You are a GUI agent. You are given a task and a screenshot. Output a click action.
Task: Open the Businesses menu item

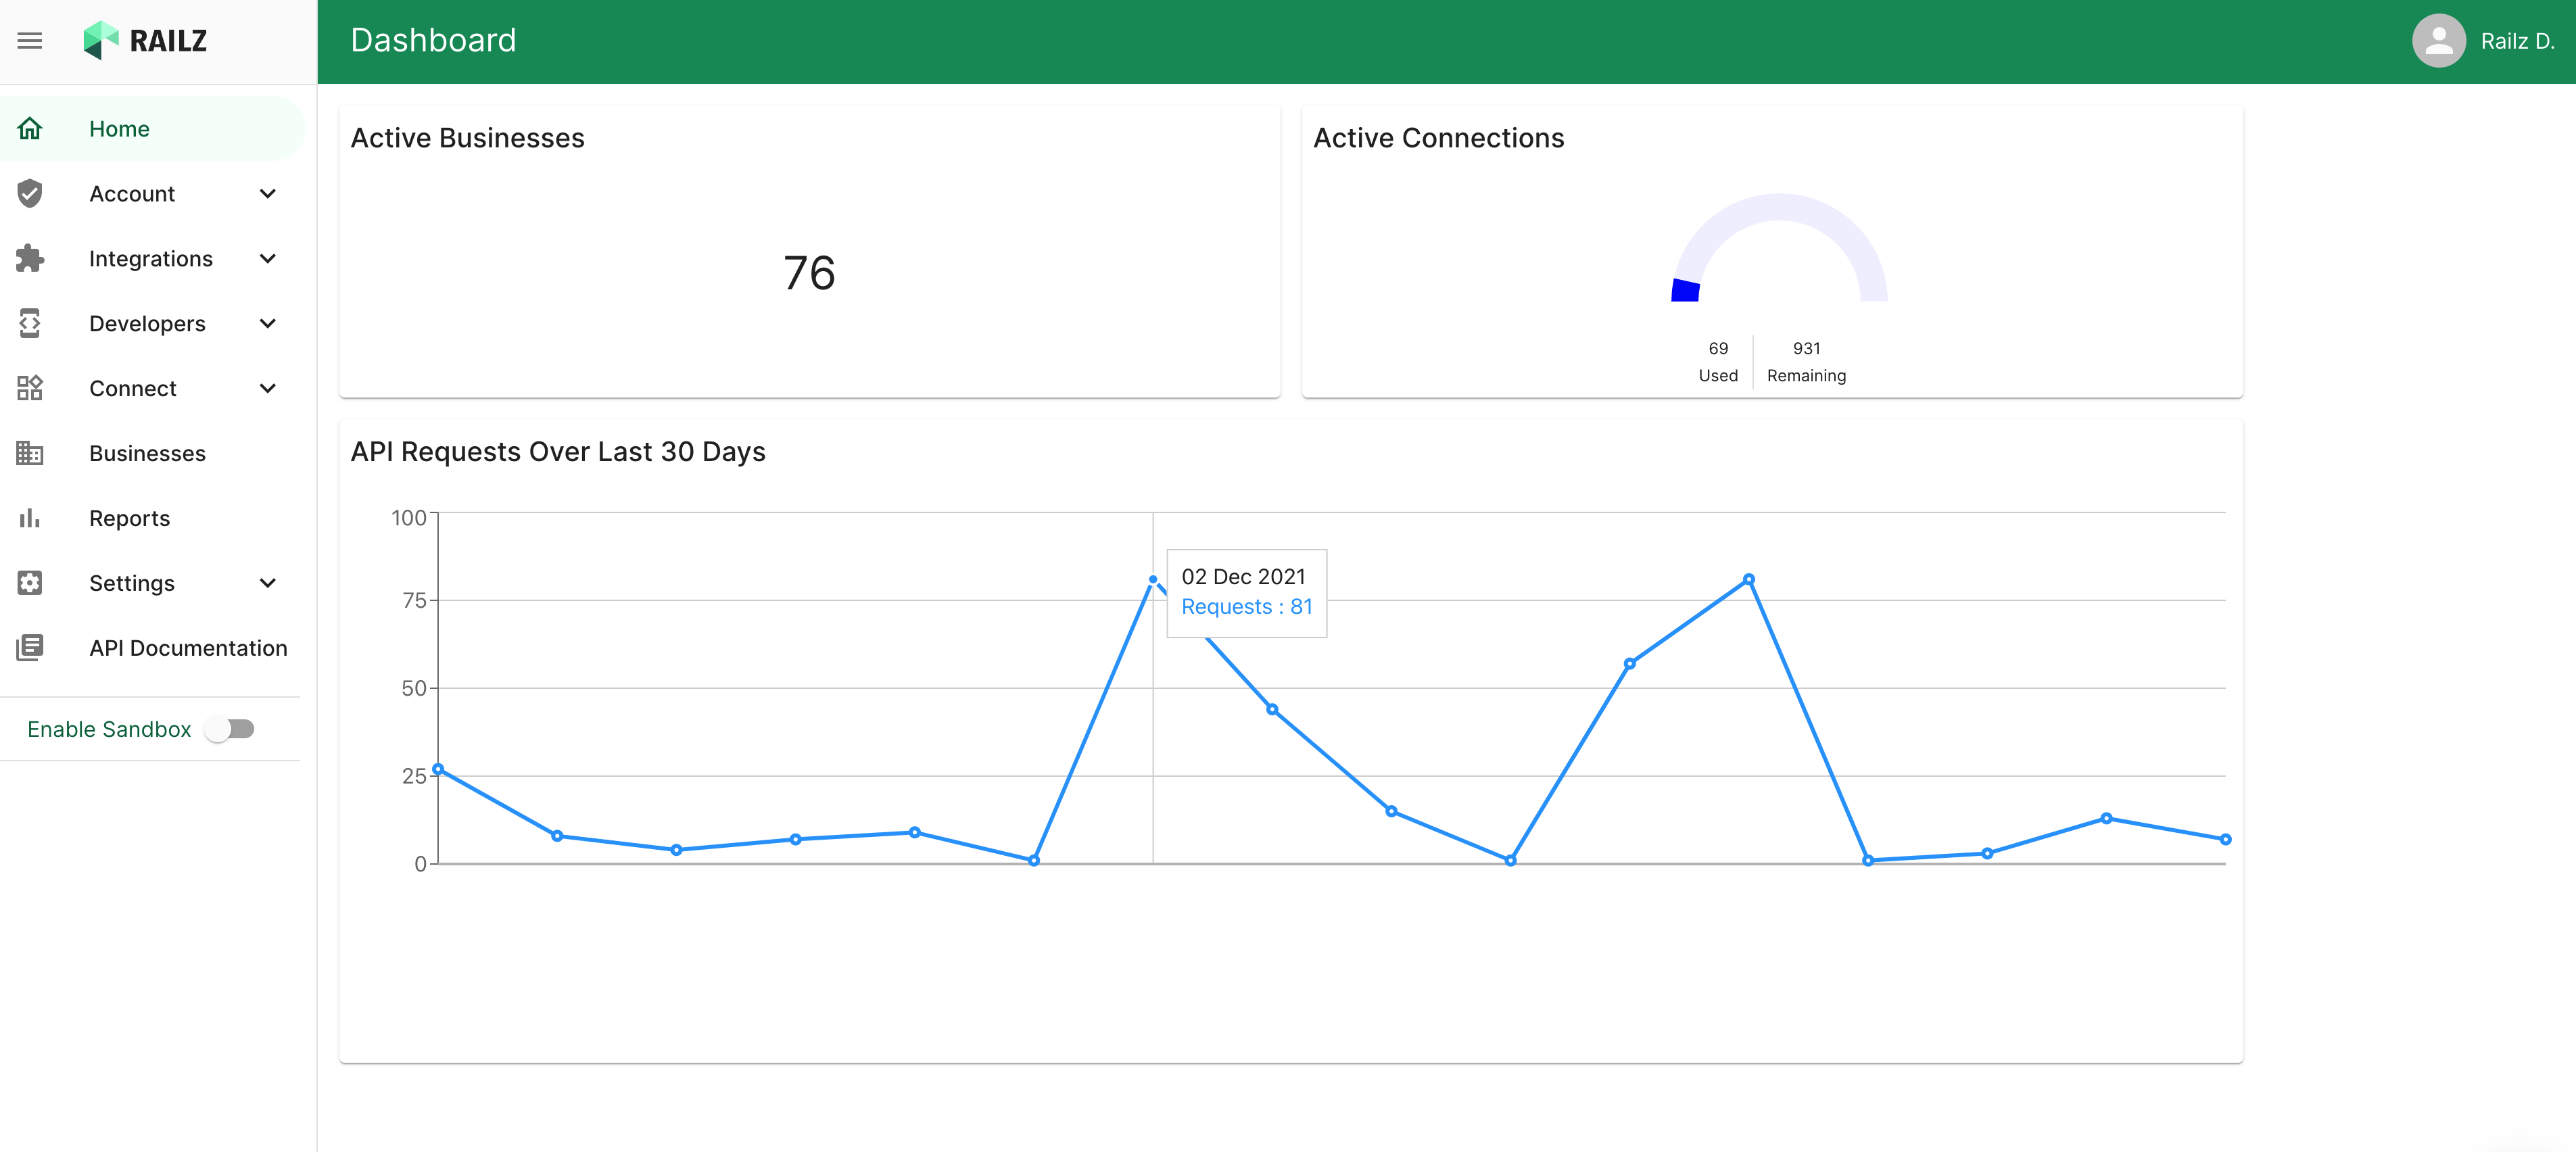(x=147, y=454)
